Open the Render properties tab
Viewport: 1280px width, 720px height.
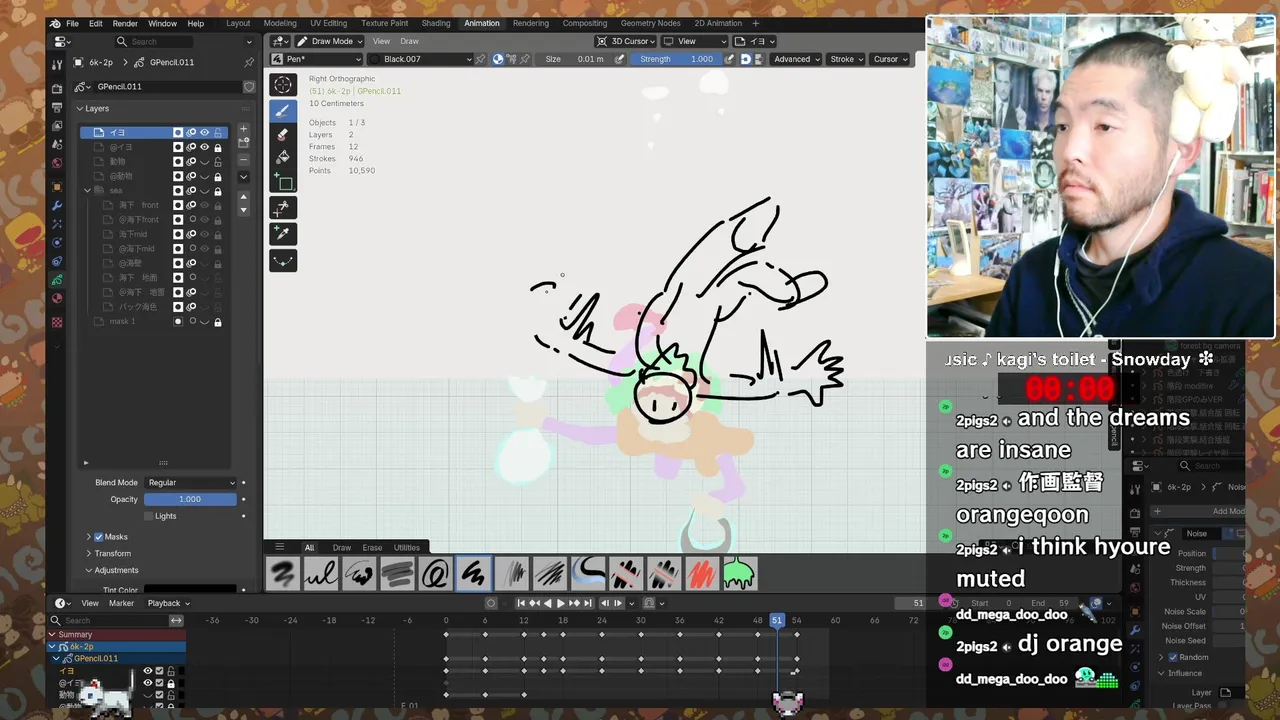point(57,89)
